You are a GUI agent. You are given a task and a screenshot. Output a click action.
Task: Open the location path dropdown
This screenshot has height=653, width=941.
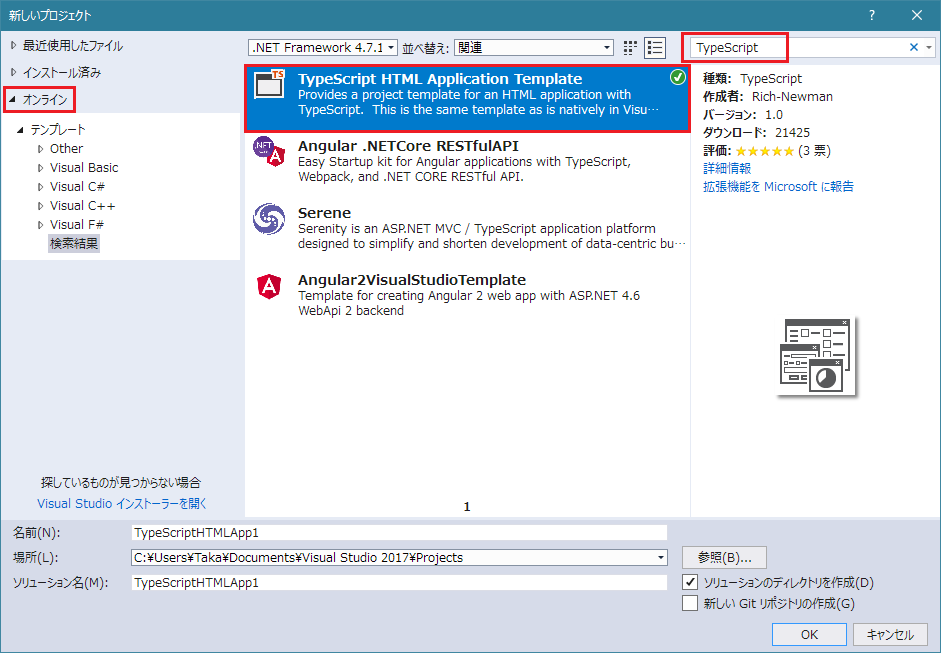click(x=661, y=558)
